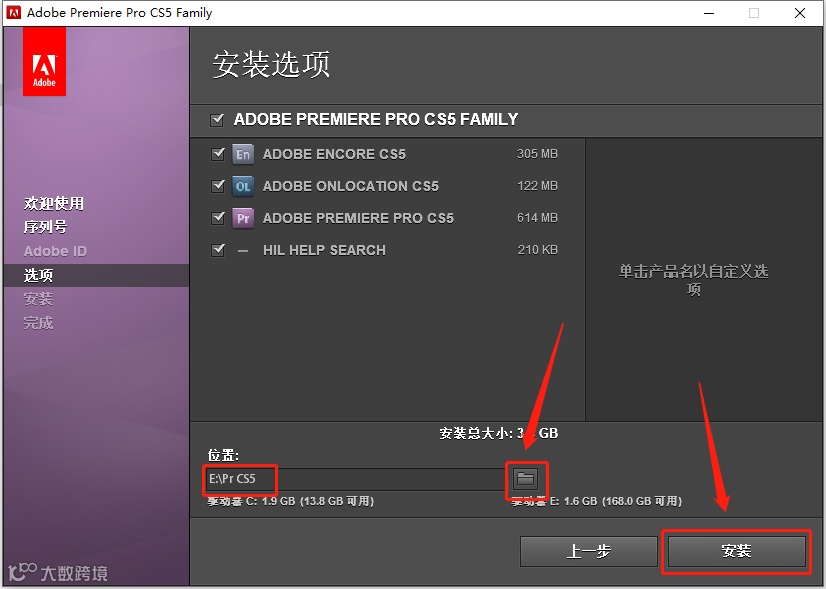Click the 614 MB size value
Image resolution: width=826 pixels, height=589 pixels.
coord(537,218)
